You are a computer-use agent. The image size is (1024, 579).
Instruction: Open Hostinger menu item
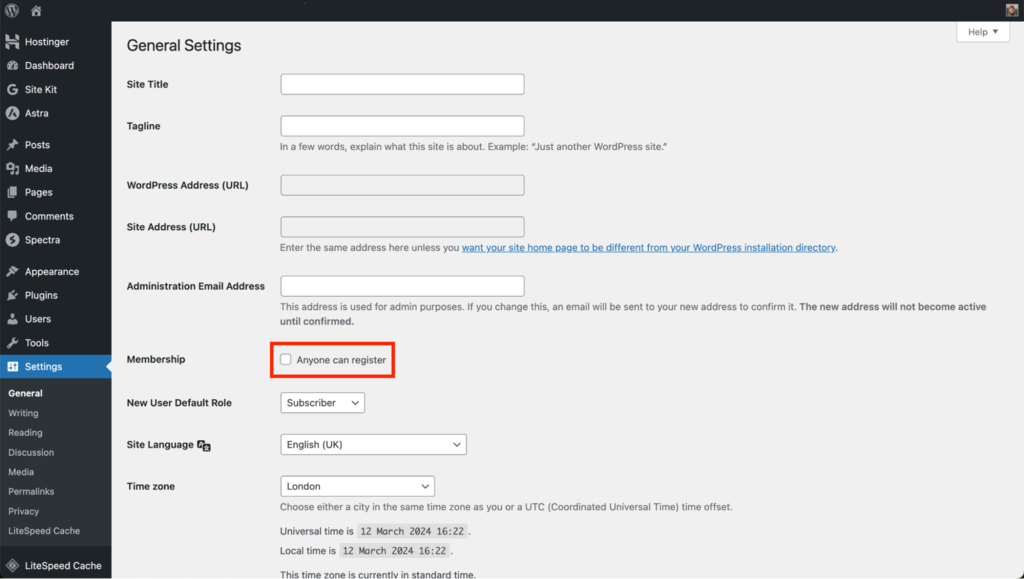(47, 42)
